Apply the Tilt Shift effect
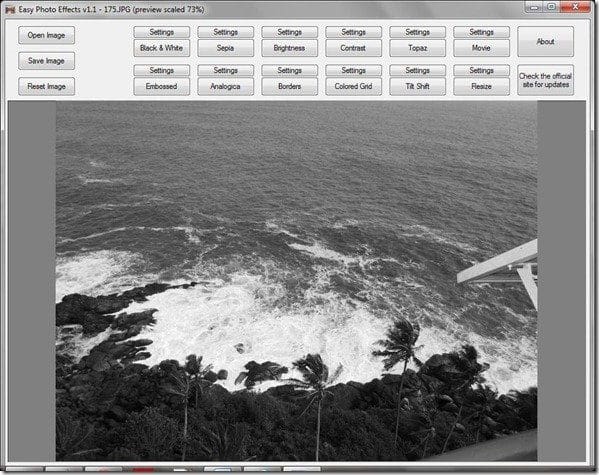Screen dimensions: 599x475 tap(418, 86)
